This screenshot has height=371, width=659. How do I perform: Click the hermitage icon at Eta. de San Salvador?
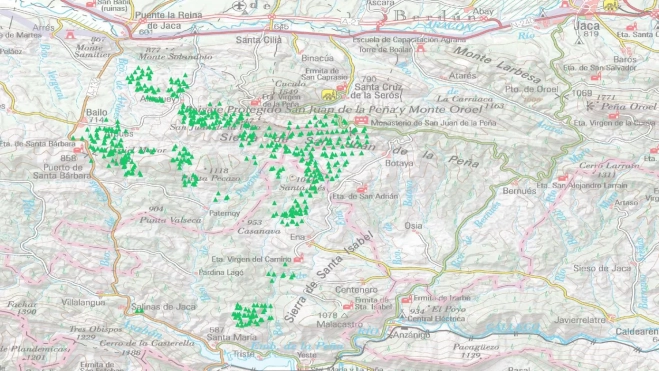point(596,76)
